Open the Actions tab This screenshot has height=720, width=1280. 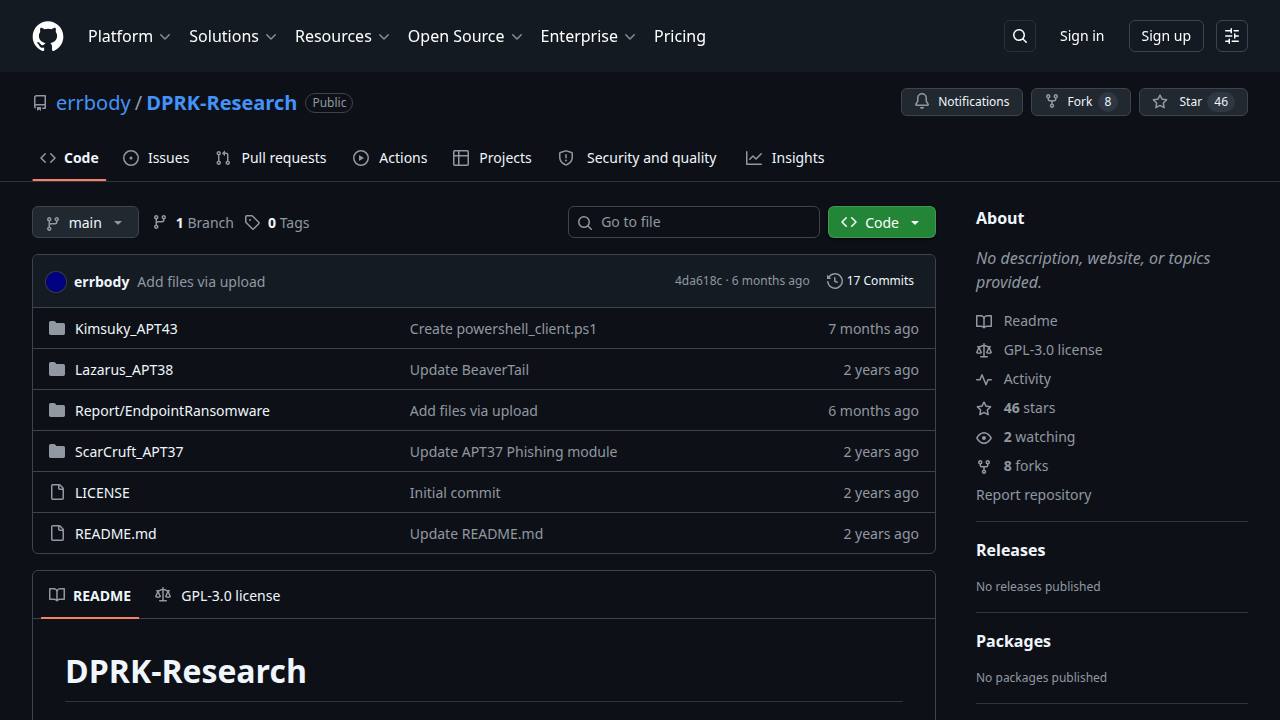pos(390,158)
